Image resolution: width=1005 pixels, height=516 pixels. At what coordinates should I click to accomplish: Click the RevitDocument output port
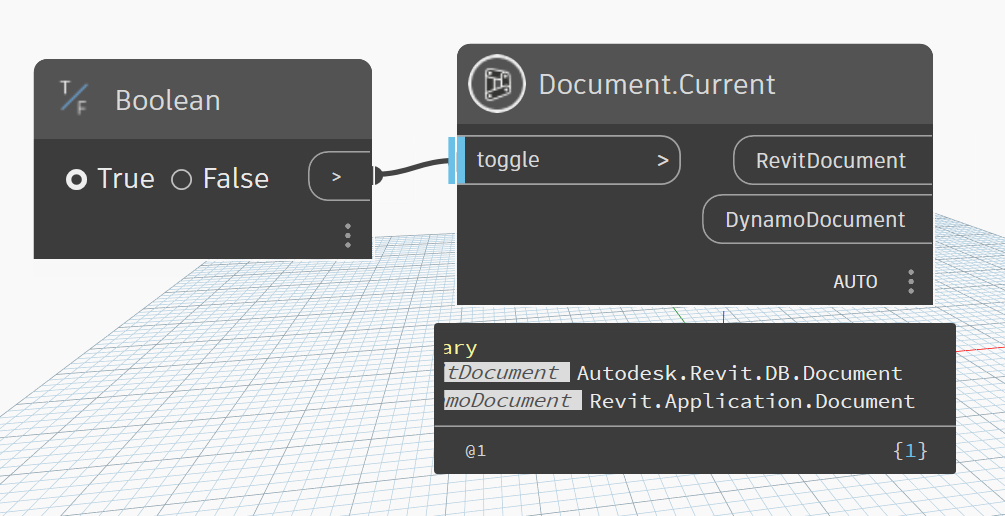click(x=831, y=161)
